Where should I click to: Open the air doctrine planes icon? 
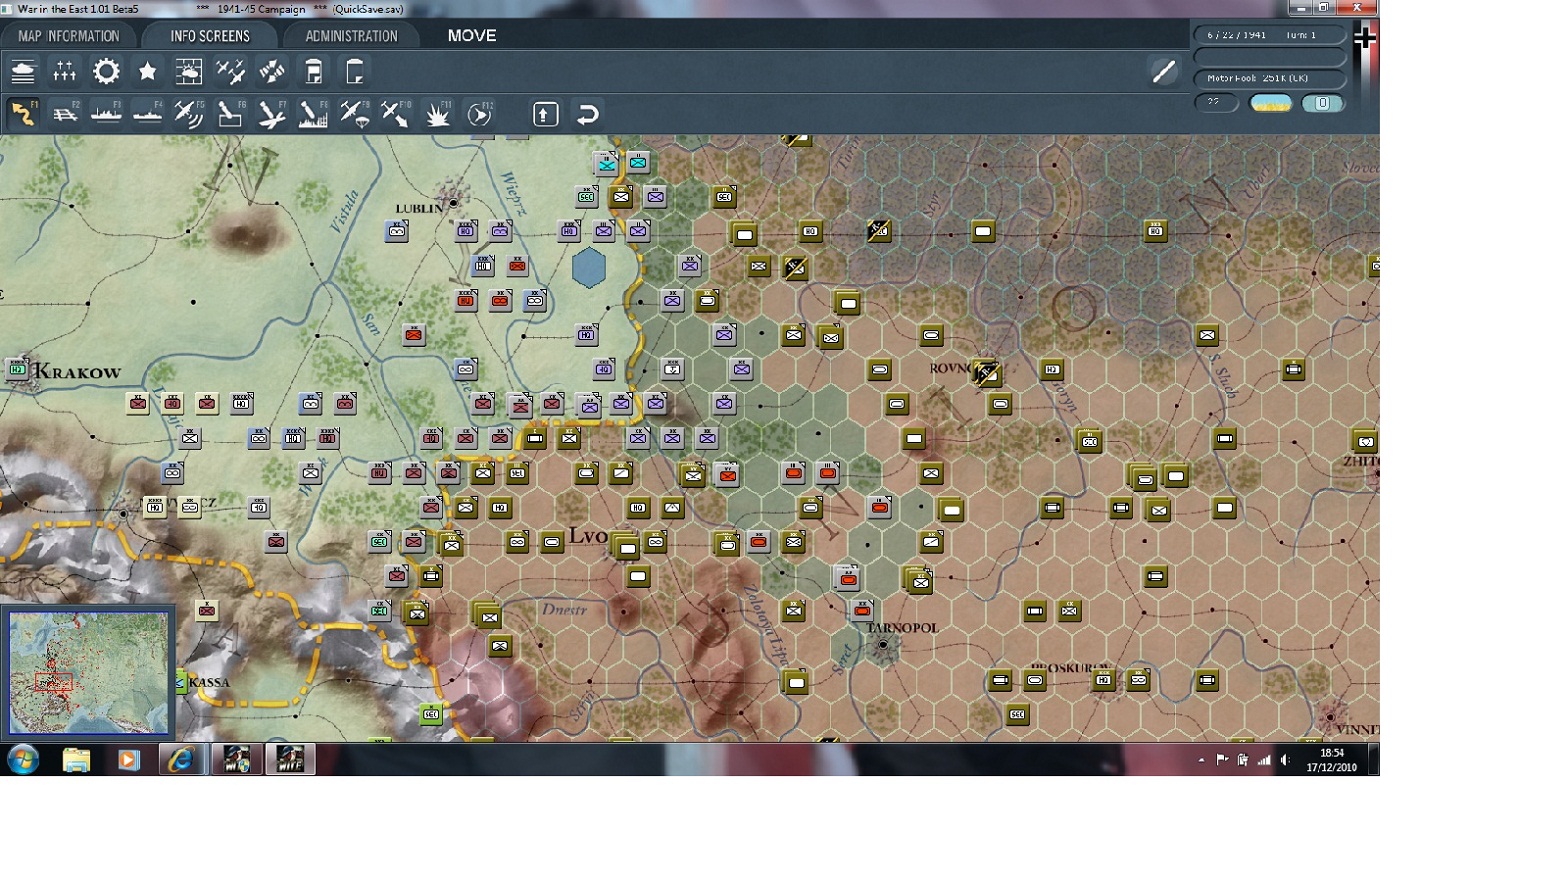click(231, 72)
